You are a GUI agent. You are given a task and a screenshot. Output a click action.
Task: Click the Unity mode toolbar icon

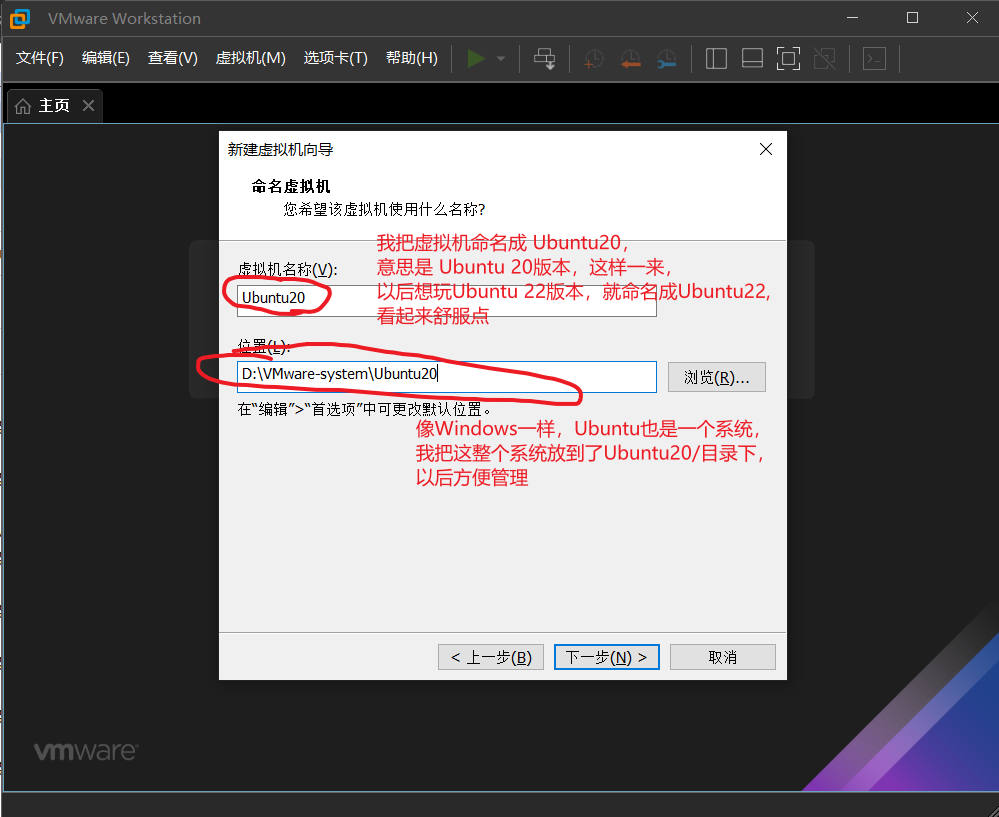tap(824, 59)
